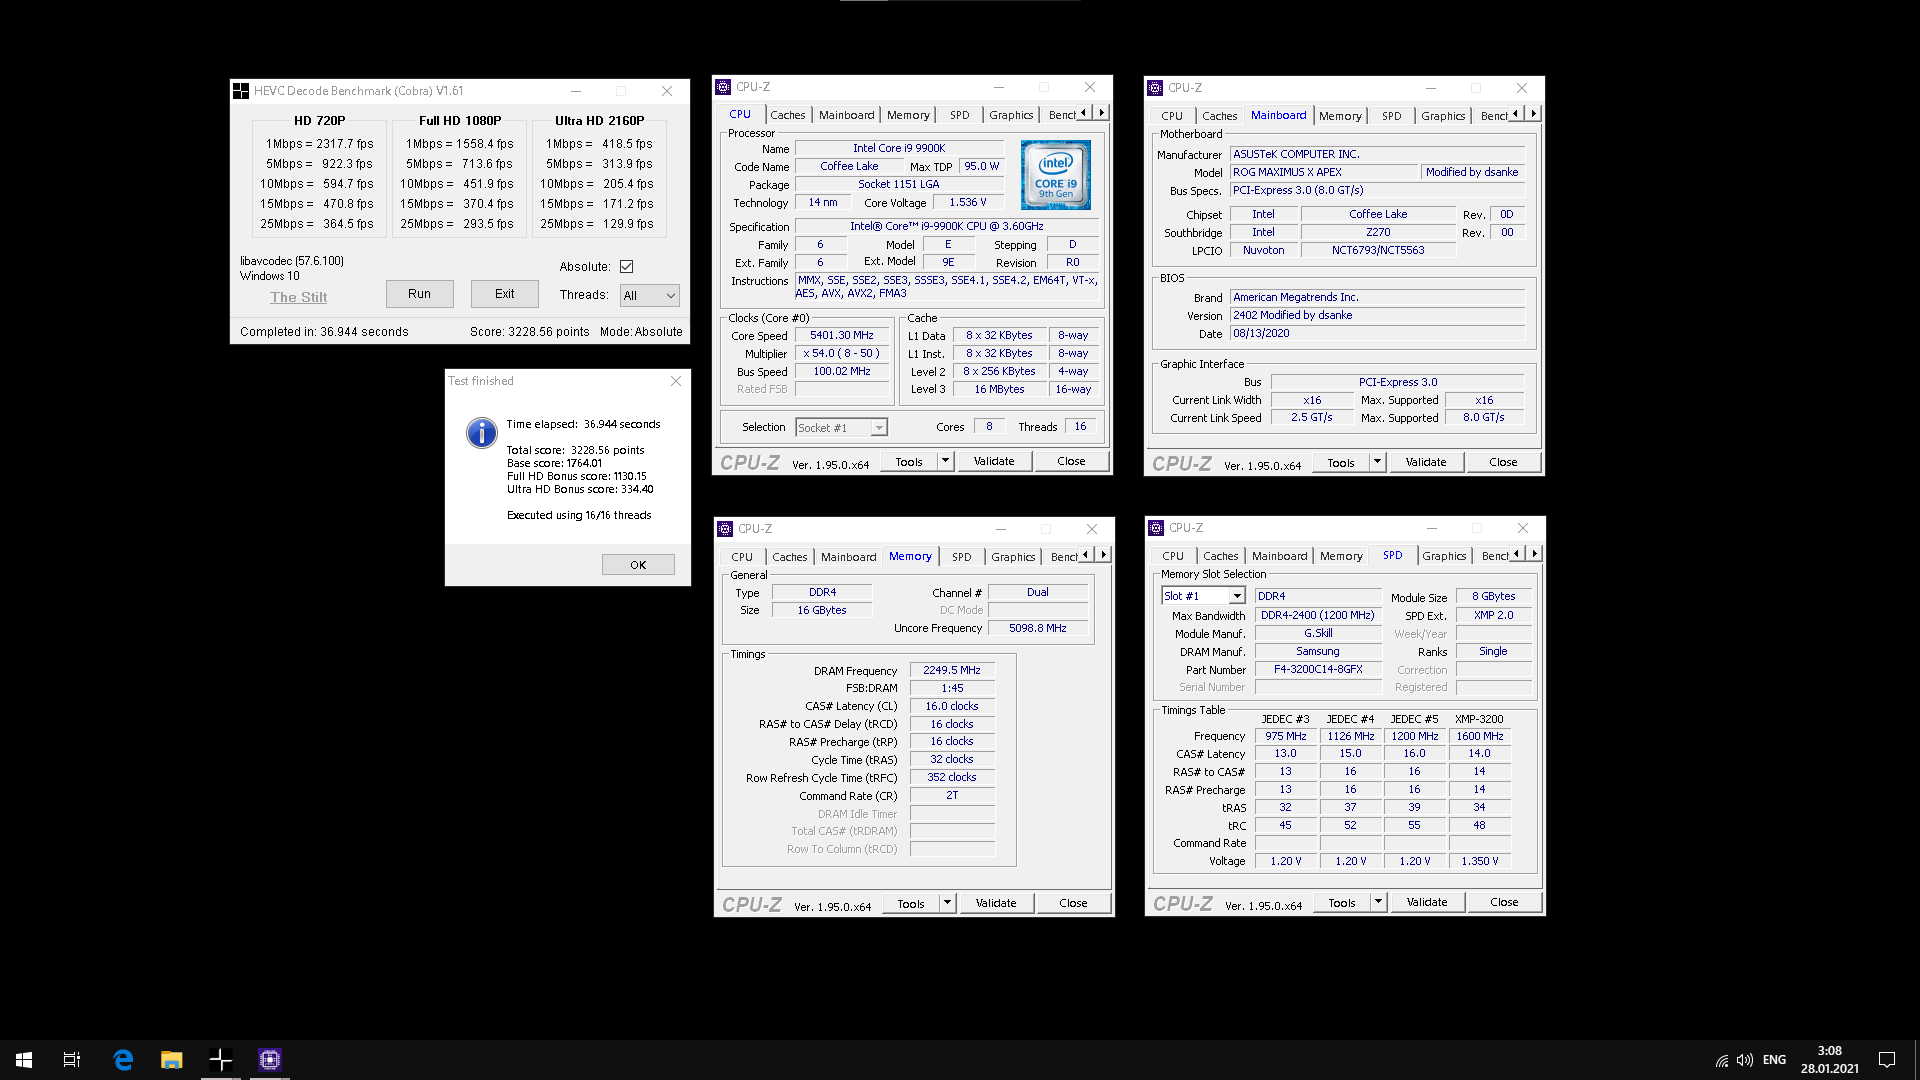Click the CPU-Z title icon of the Mainboard window
This screenshot has height=1080, width=1920.
[1156, 88]
